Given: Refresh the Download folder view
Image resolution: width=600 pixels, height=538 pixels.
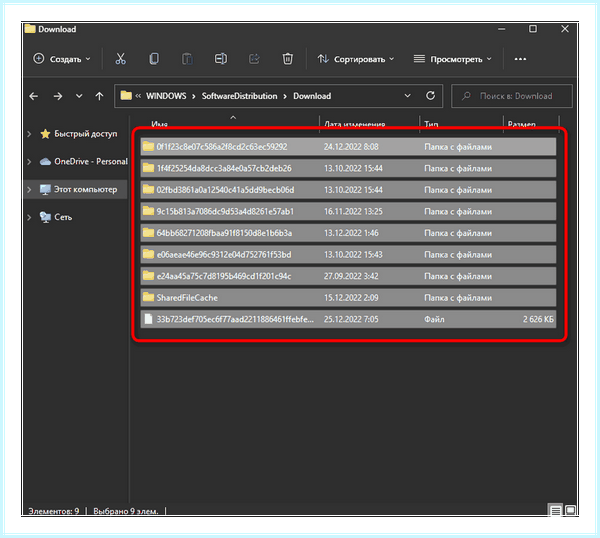Looking at the screenshot, I should click(430, 96).
